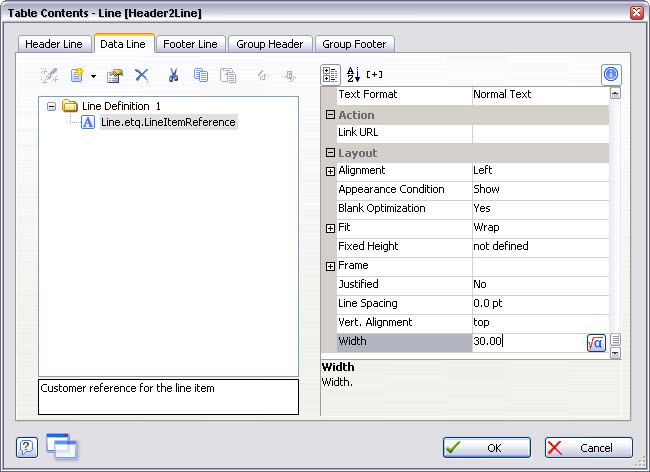This screenshot has height=472, width=650.
Task: Click the No value for Justified
Action: tap(541, 285)
